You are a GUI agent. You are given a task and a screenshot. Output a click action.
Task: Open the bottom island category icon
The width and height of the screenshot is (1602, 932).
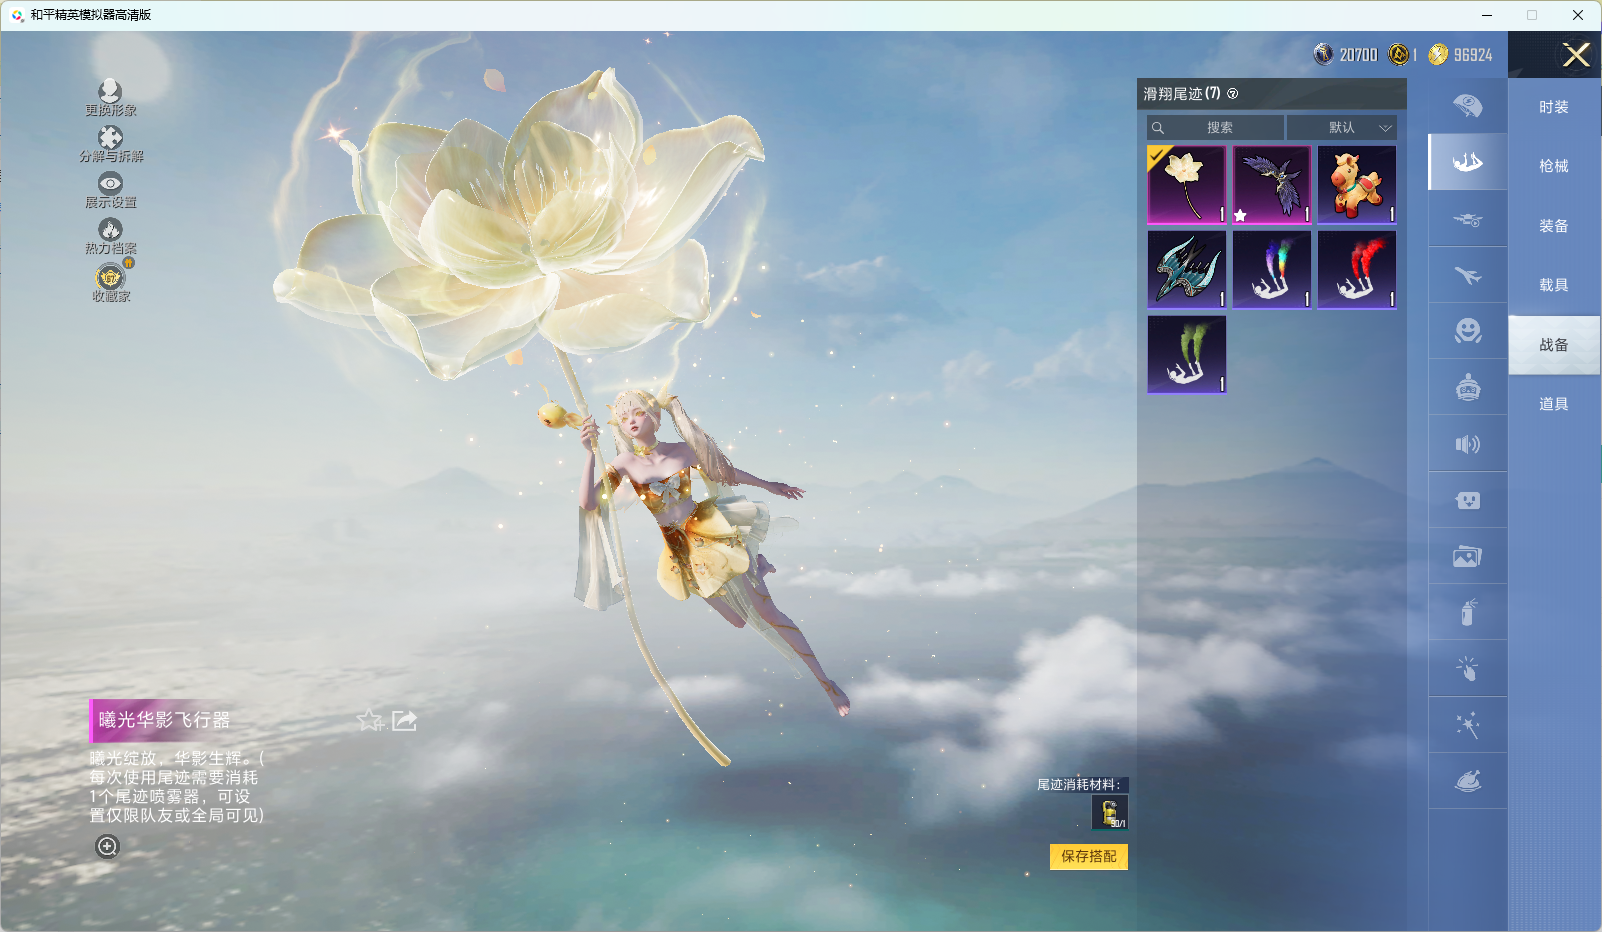pos(1468,781)
